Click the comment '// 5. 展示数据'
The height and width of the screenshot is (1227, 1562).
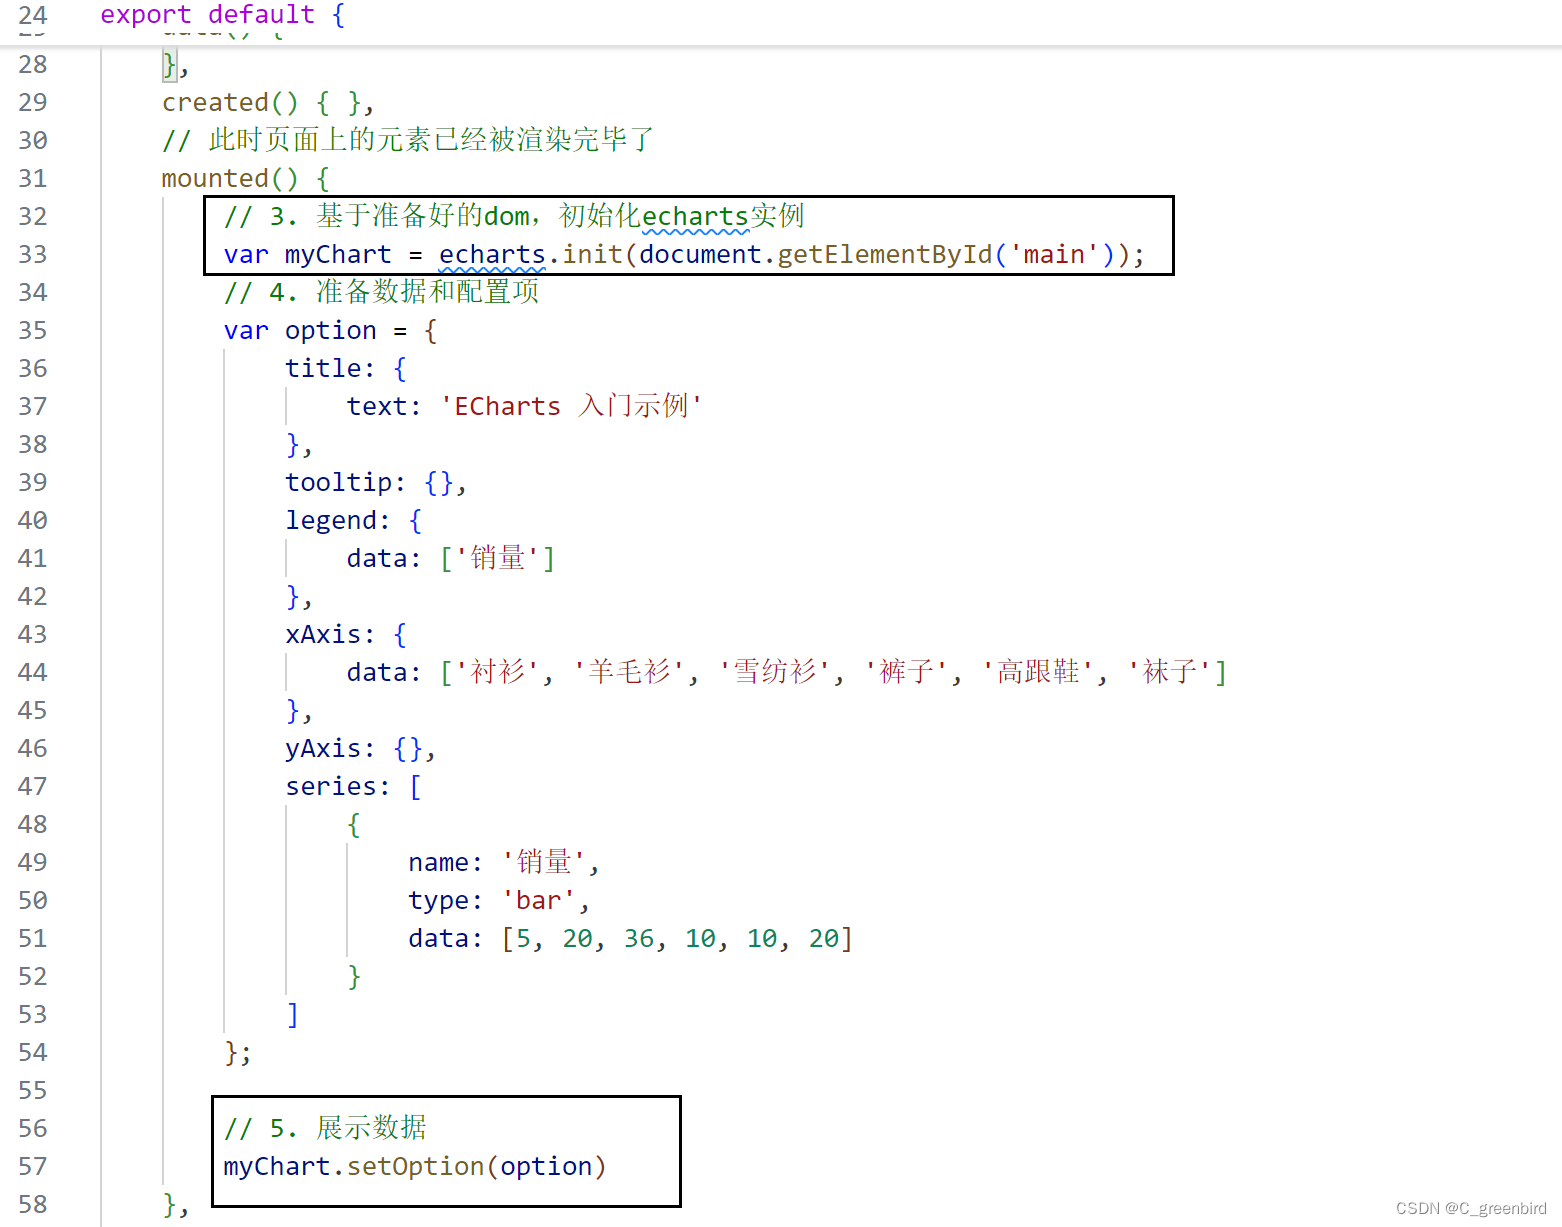(x=325, y=1129)
